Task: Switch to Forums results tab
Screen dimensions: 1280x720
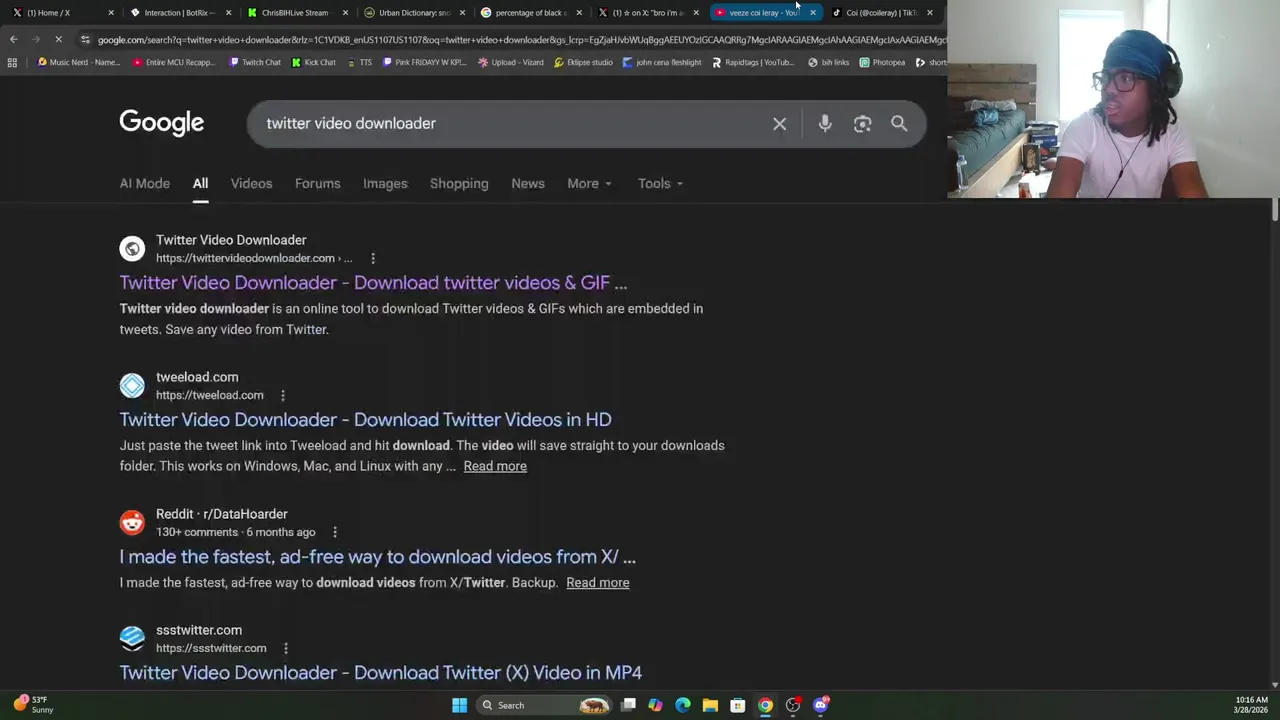Action: [317, 183]
